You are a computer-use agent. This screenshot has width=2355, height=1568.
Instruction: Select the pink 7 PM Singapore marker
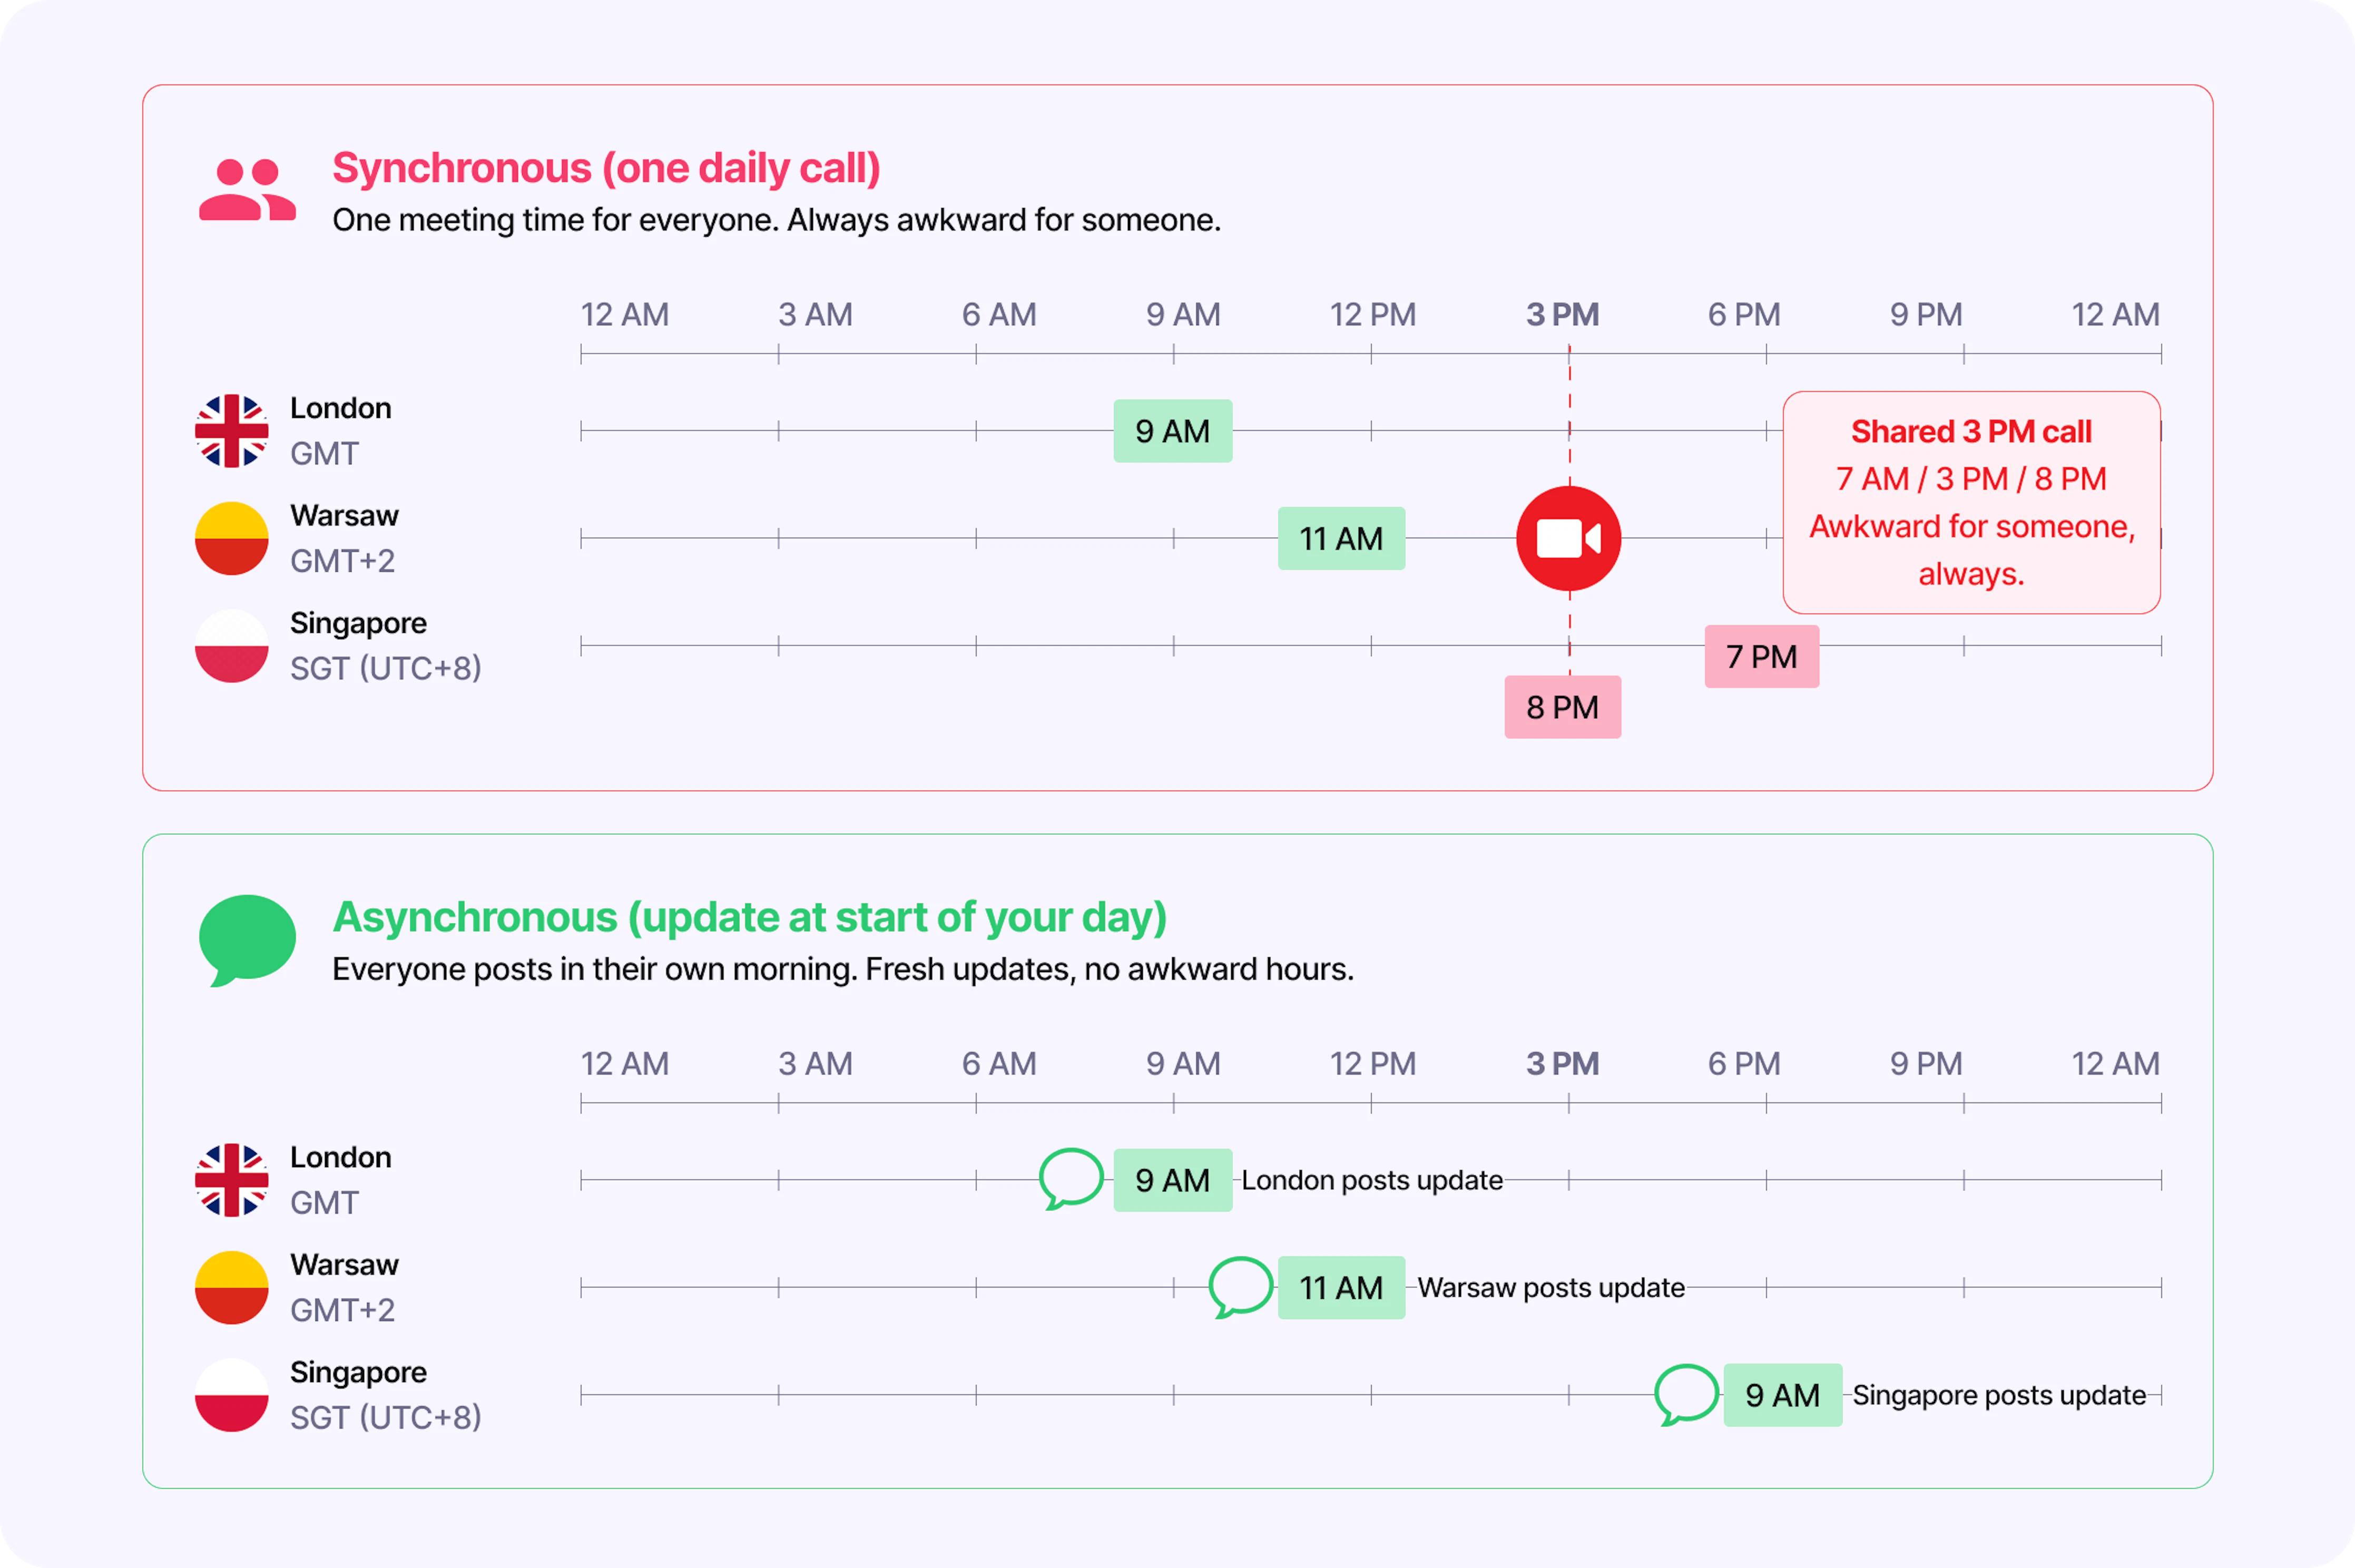click(x=1761, y=656)
